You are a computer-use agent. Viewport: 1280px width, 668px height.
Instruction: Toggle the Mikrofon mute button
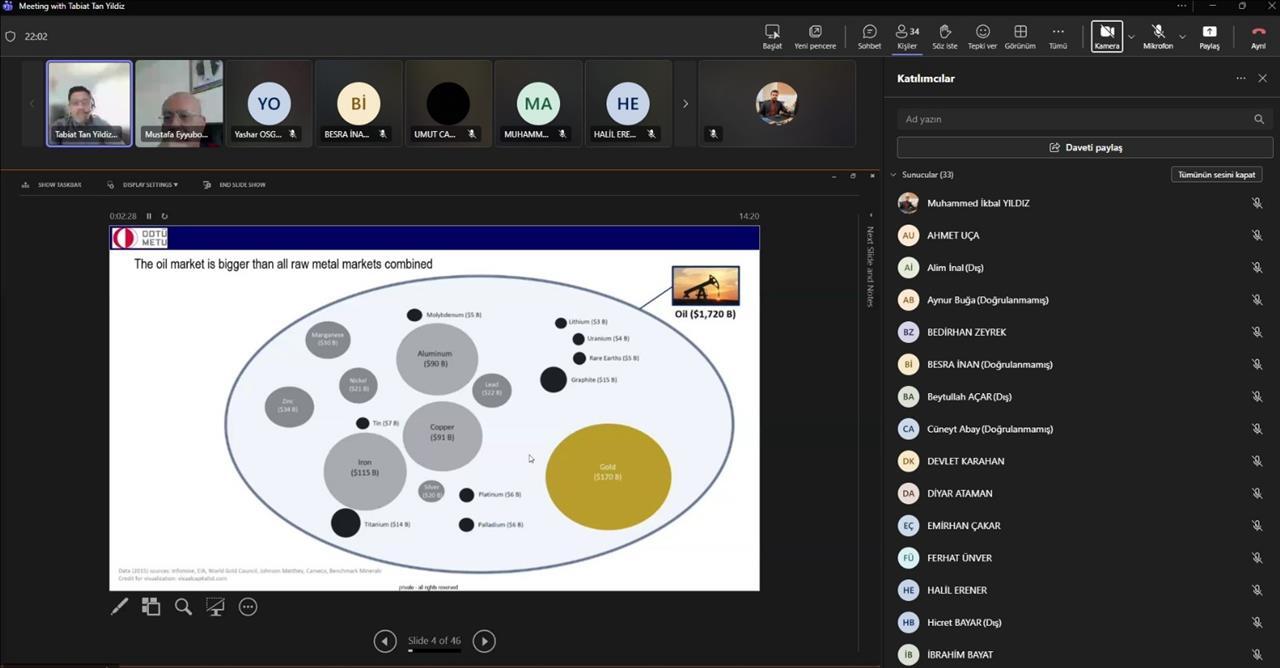[x=1158, y=36]
